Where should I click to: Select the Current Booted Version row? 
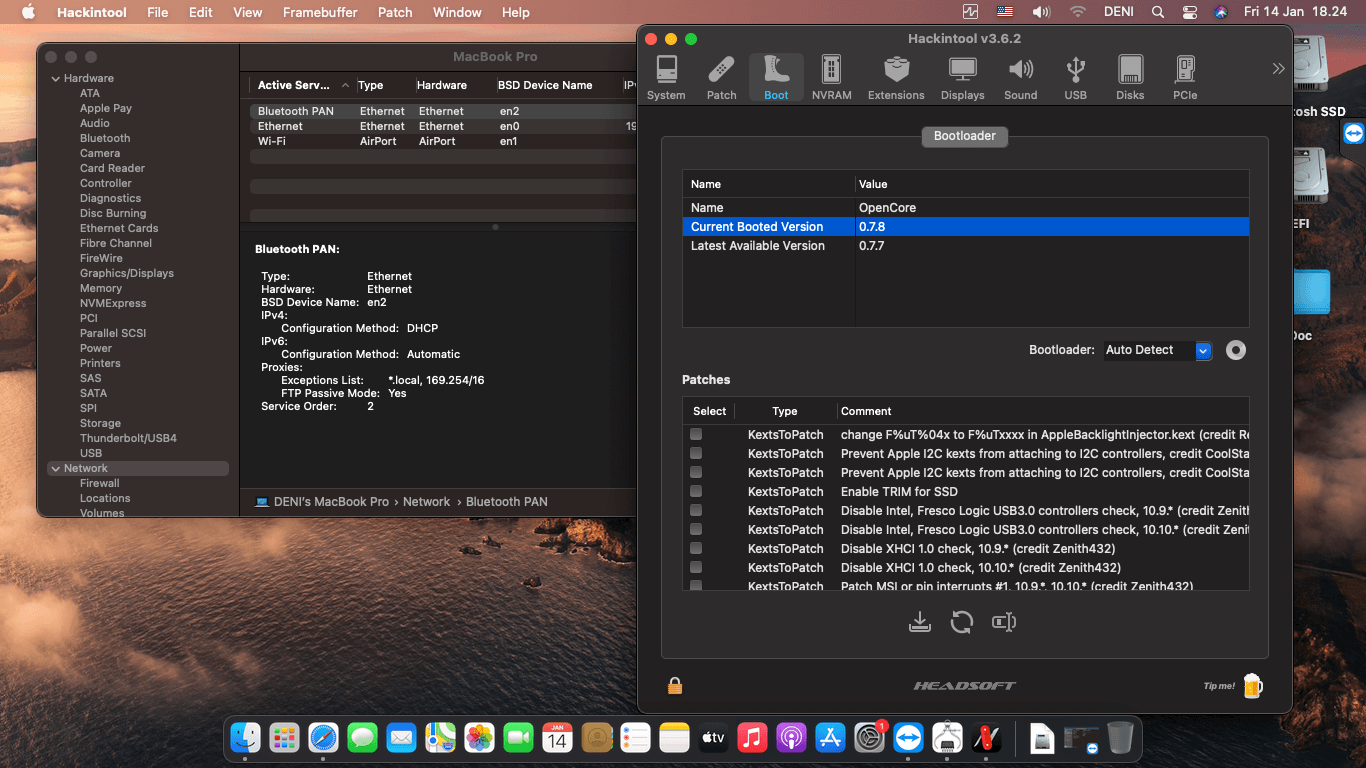pos(966,227)
